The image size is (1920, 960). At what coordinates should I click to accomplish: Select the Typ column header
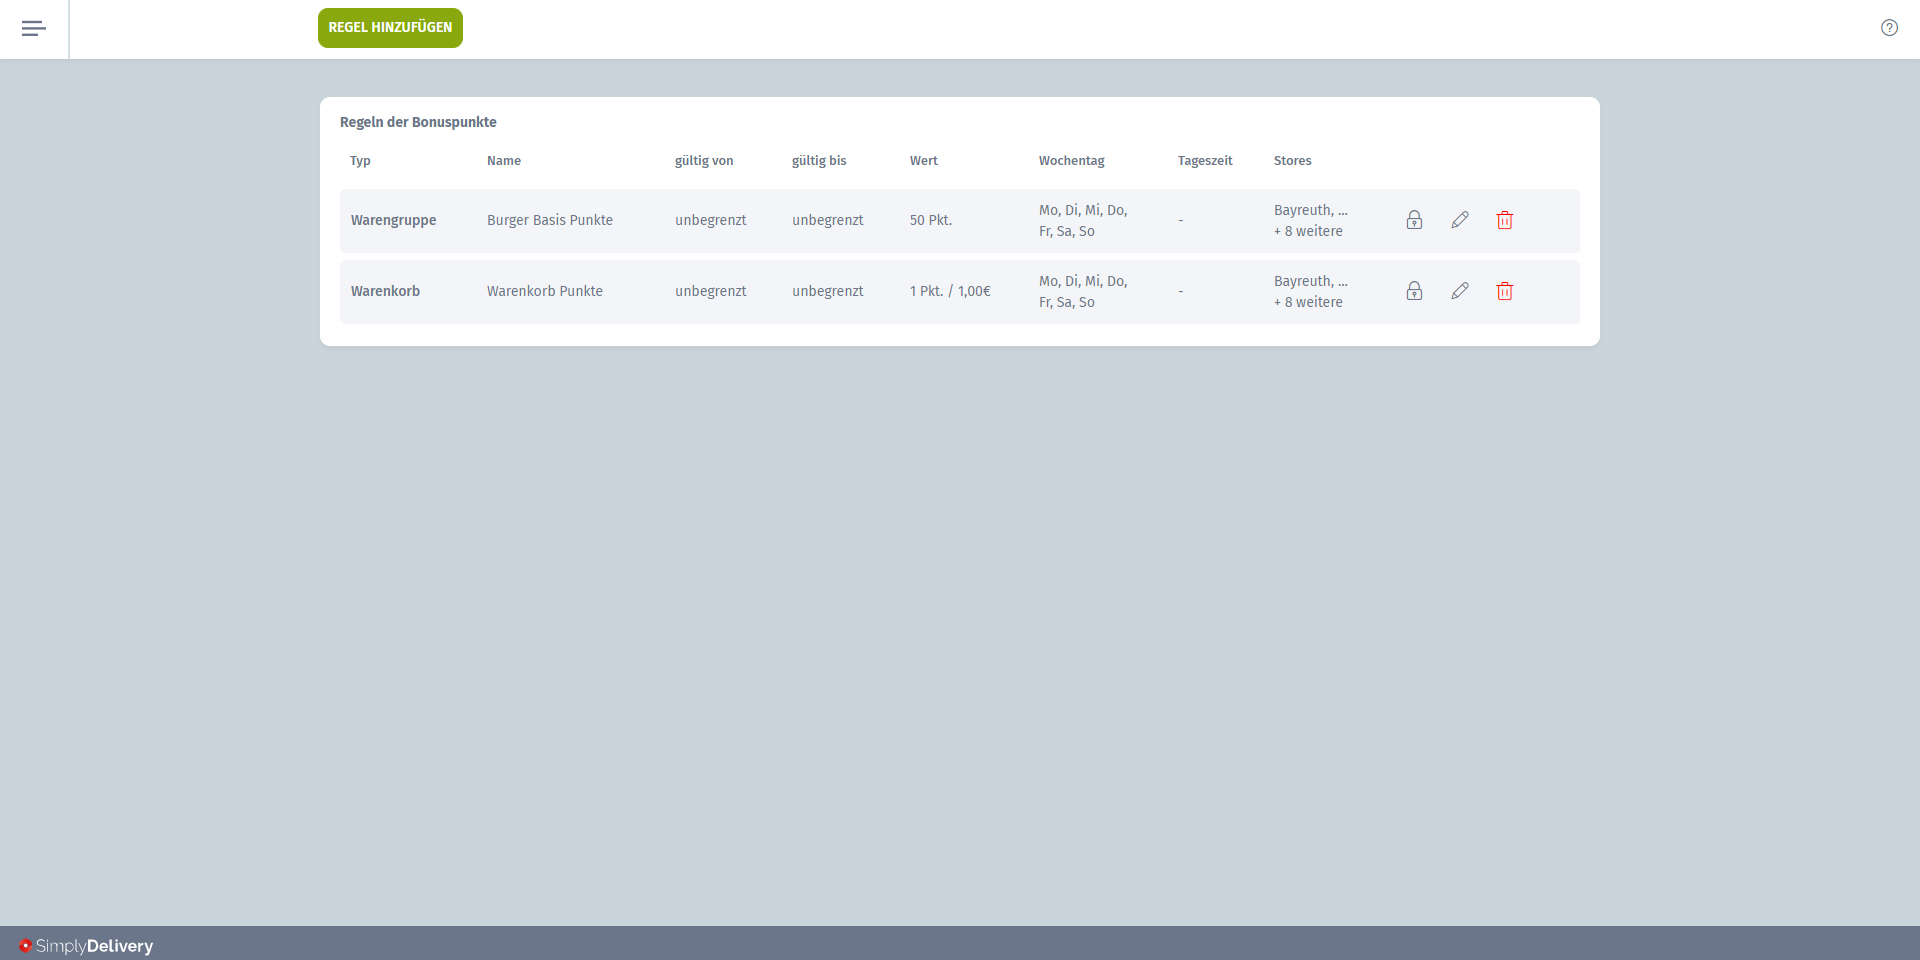(360, 161)
